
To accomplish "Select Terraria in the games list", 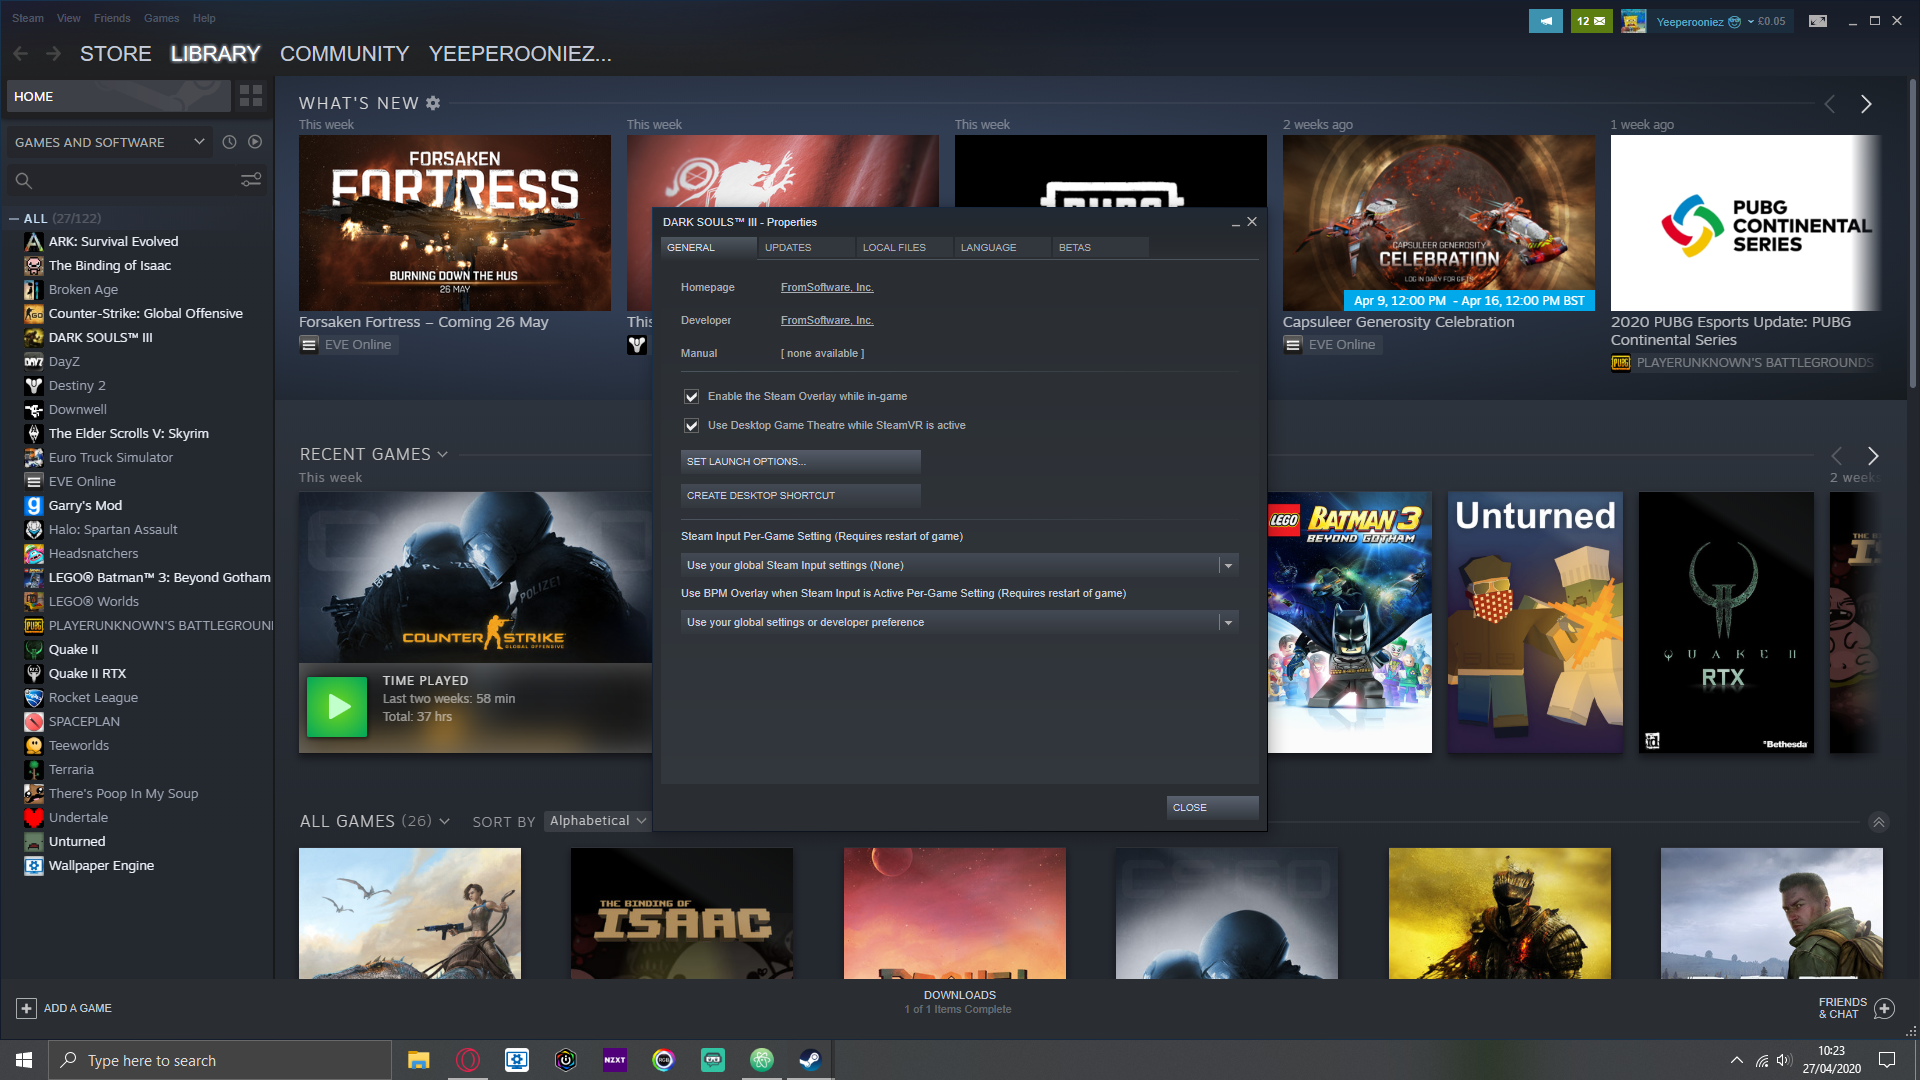I will (71, 769).
